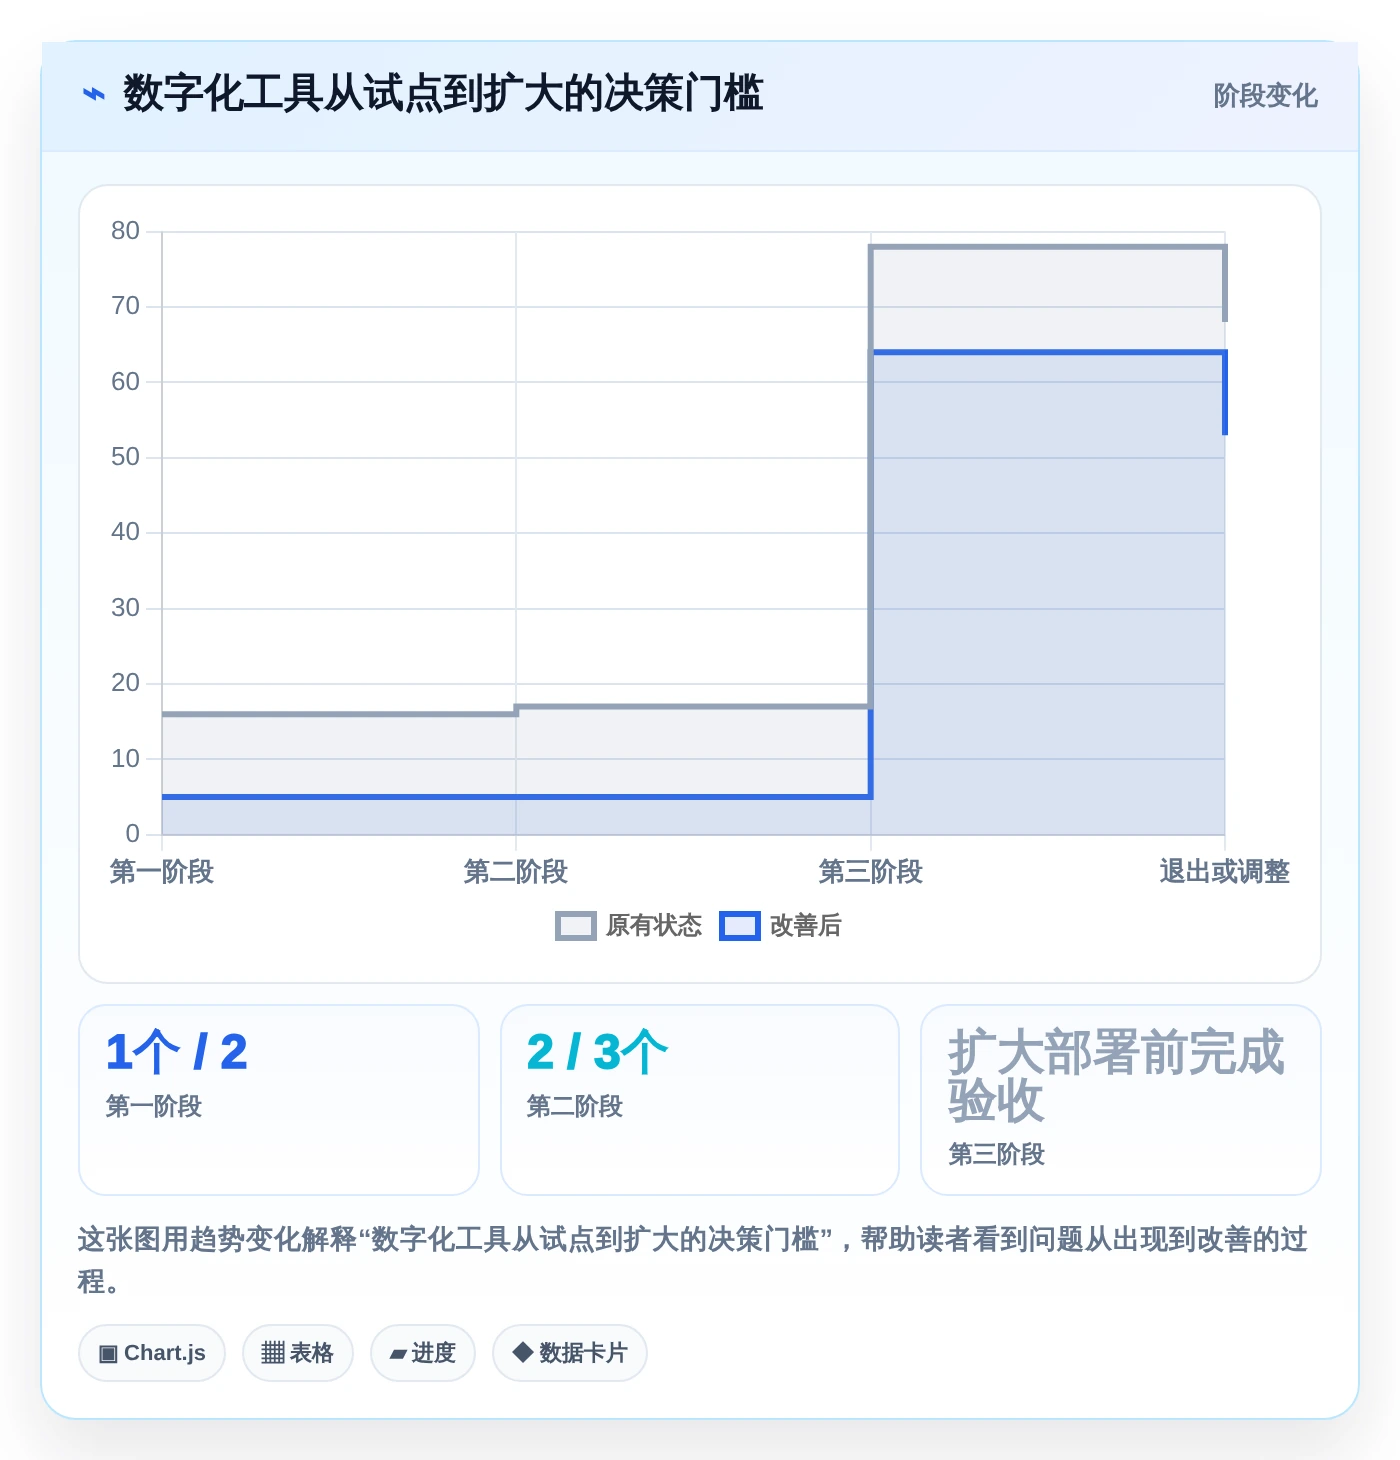Click the 原有状态 legend text
The width and height of the screenshot is (1400, 1460).
click(654, 926)
